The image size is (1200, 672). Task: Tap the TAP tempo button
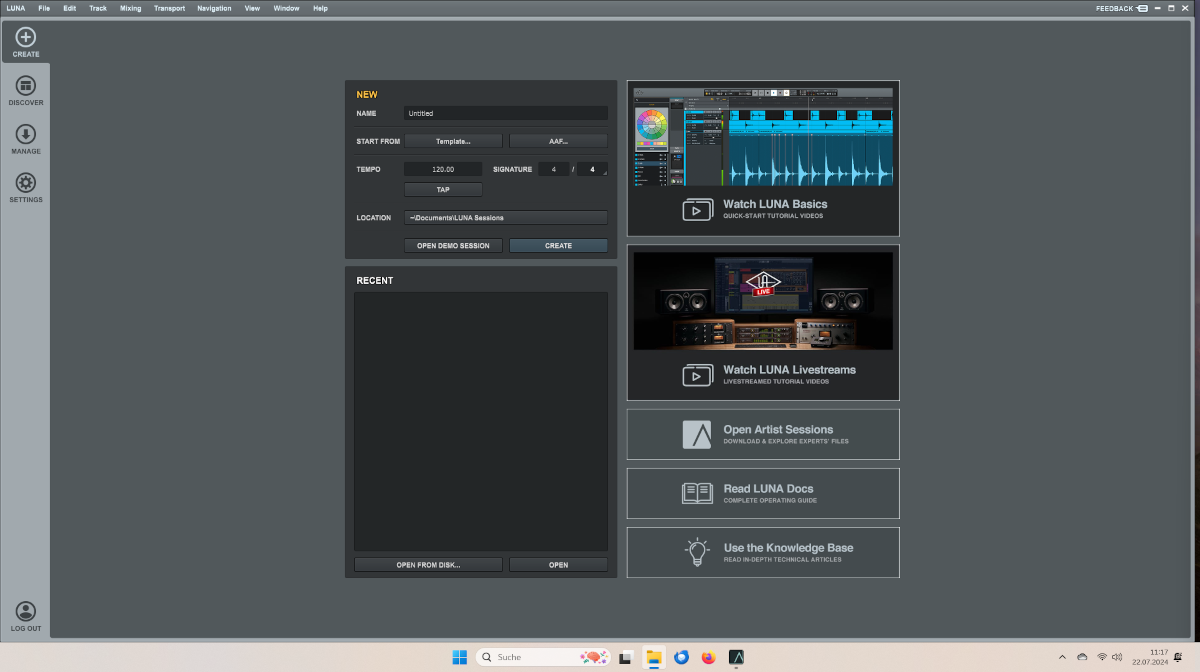click(x=443, y=189)
